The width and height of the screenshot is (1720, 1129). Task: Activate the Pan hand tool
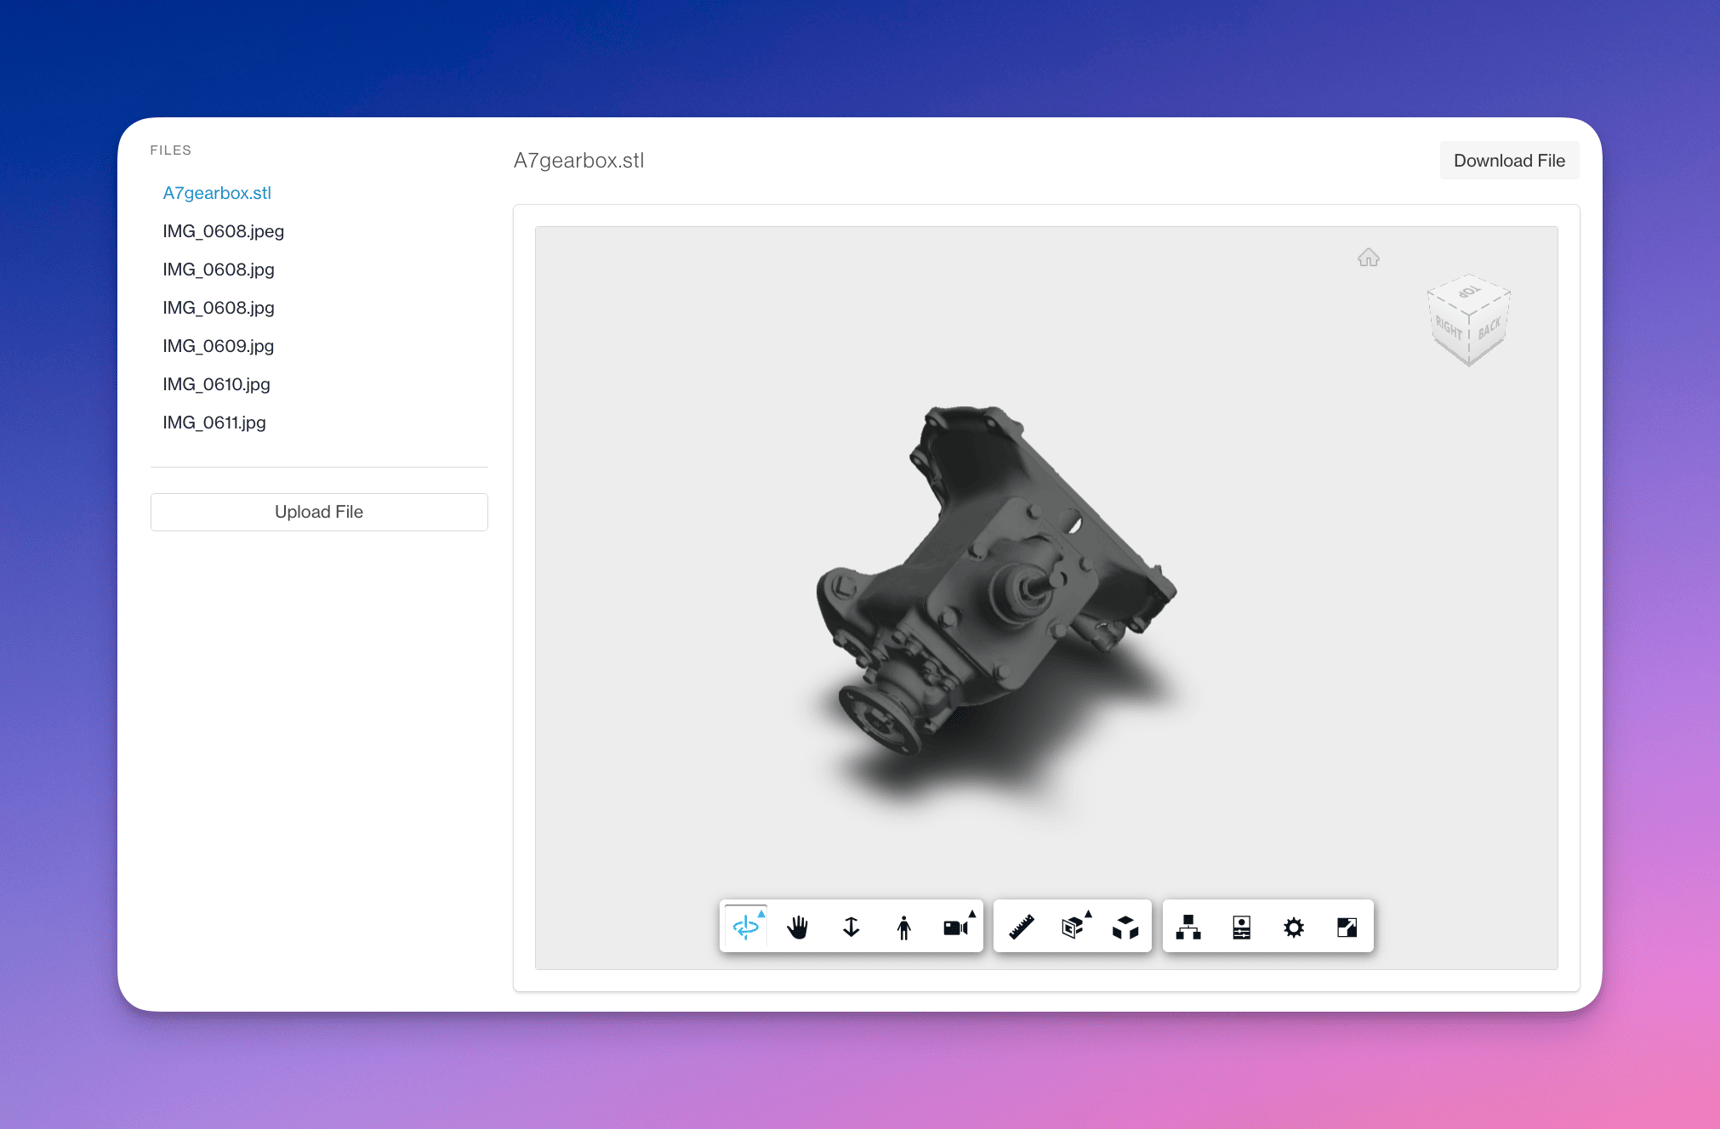coord(797,927)
